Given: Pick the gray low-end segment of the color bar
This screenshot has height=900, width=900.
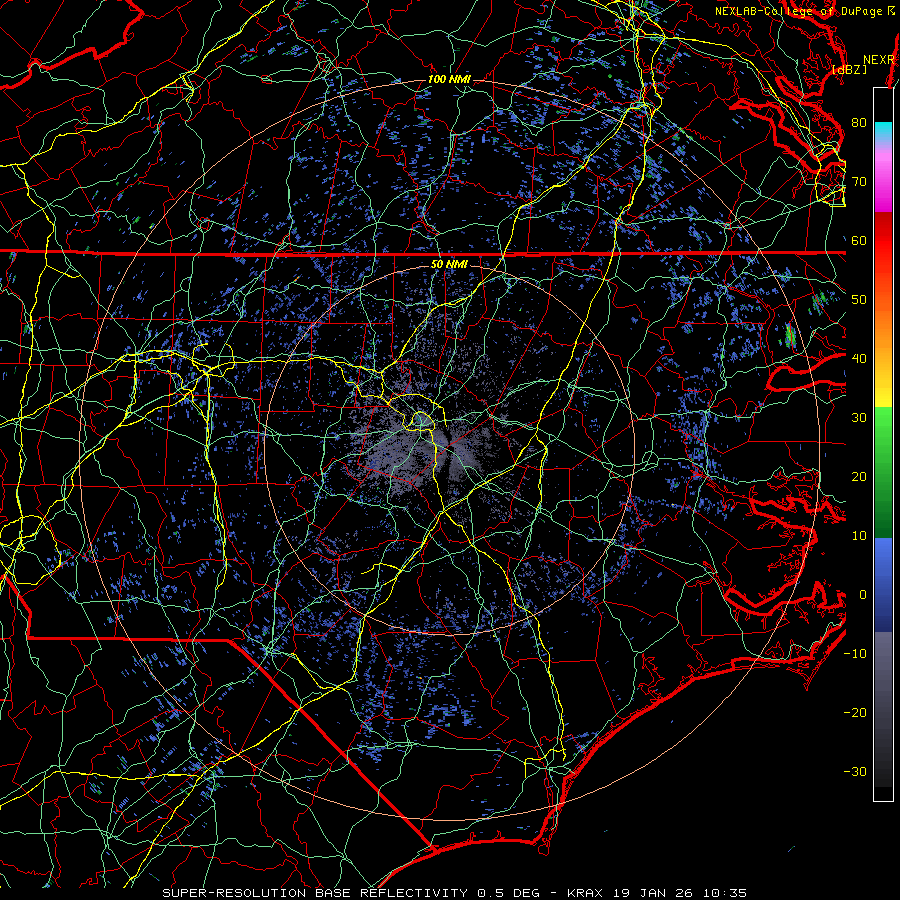Looking at the screenshot, I should 883,709.
